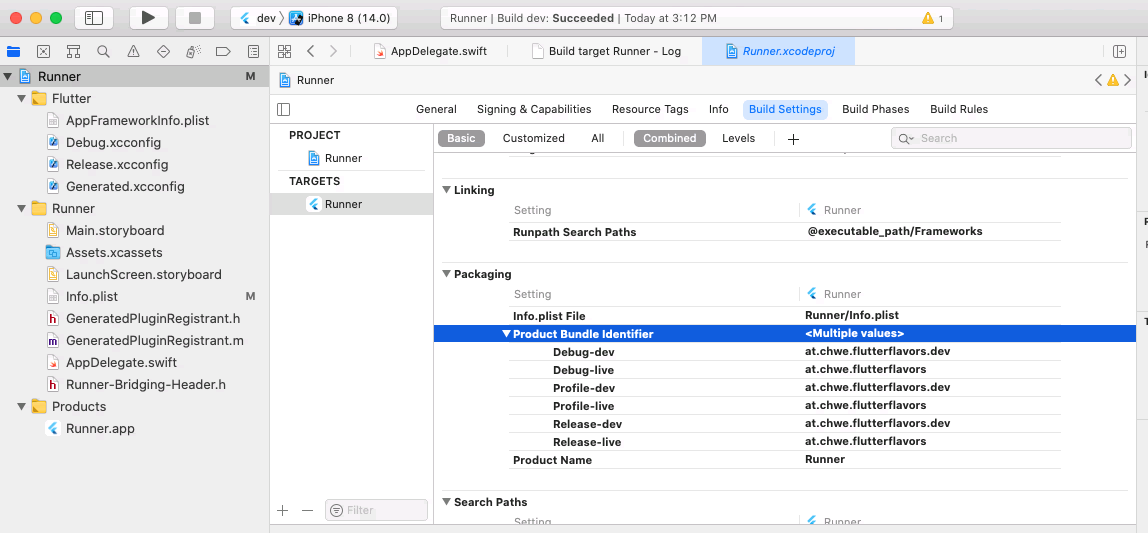
Task: Stop the running build
Action: 195,18
